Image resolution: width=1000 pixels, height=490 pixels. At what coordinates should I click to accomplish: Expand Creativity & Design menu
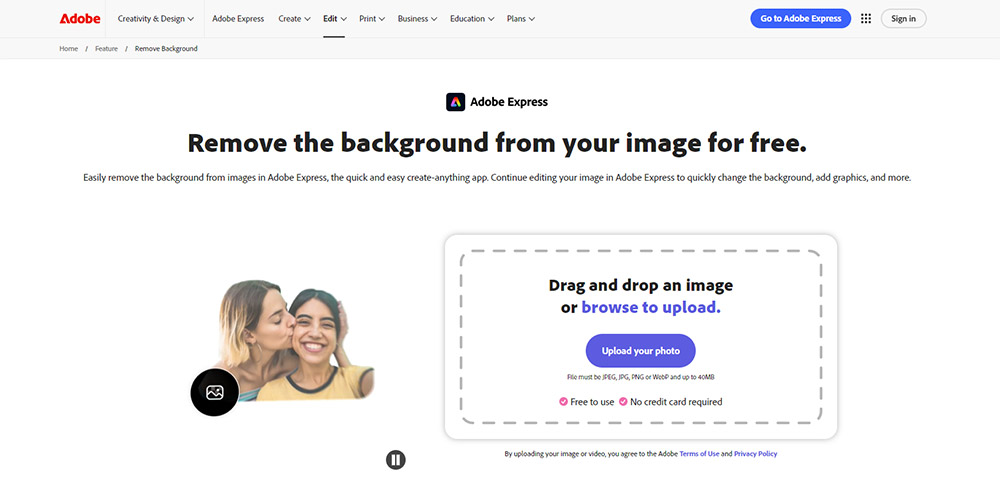[156, 19]
